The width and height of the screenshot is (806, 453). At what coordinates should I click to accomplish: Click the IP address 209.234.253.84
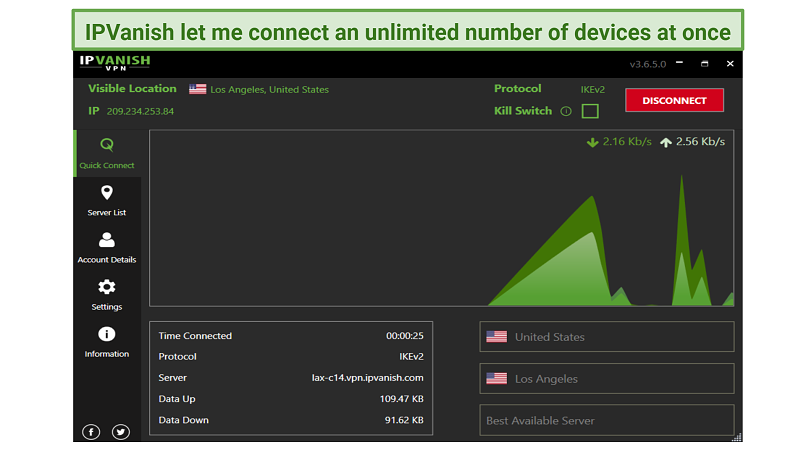point(140,111)
